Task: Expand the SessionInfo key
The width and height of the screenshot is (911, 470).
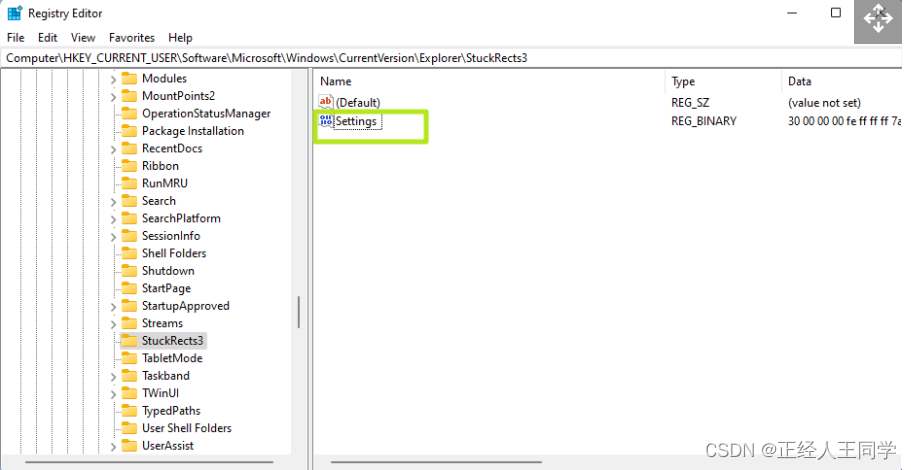Action: 113,237
